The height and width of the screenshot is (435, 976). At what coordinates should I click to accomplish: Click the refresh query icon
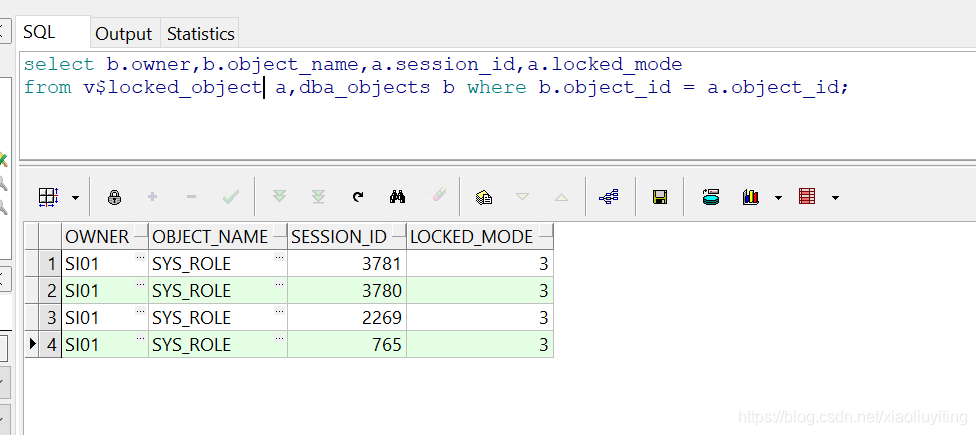358,197
